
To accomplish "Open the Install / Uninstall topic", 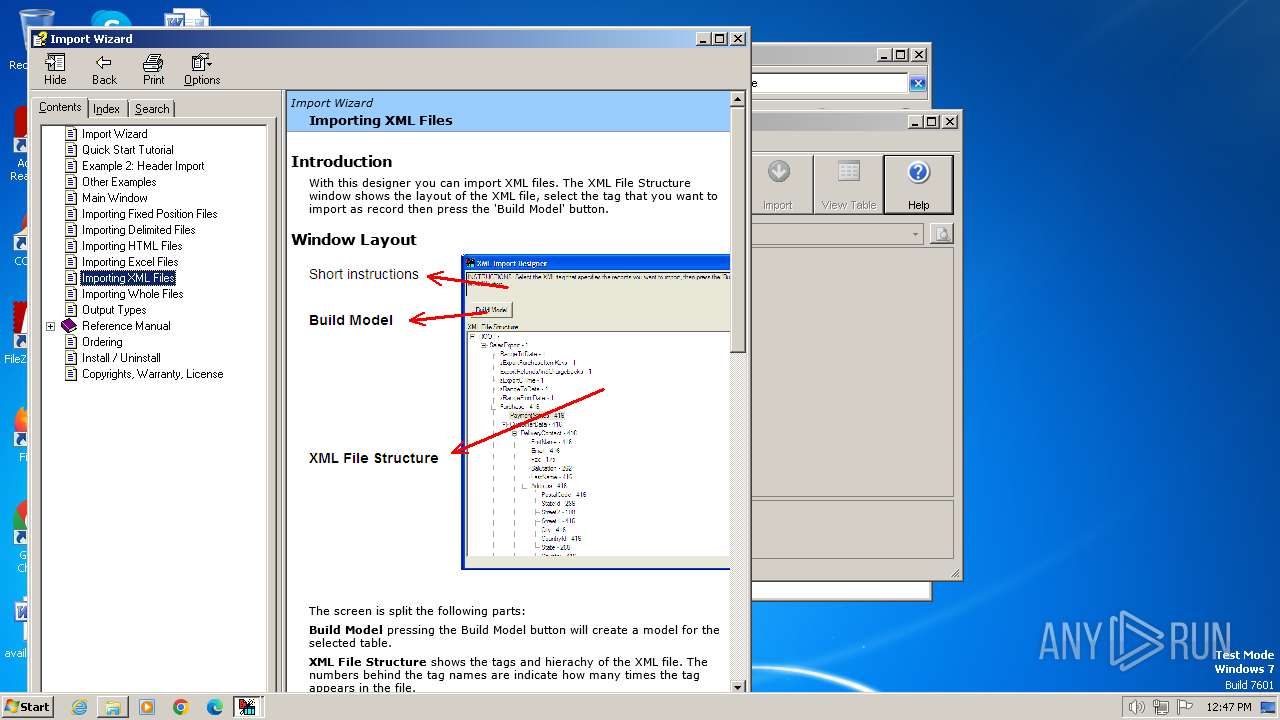I will [x=121, y=358].
